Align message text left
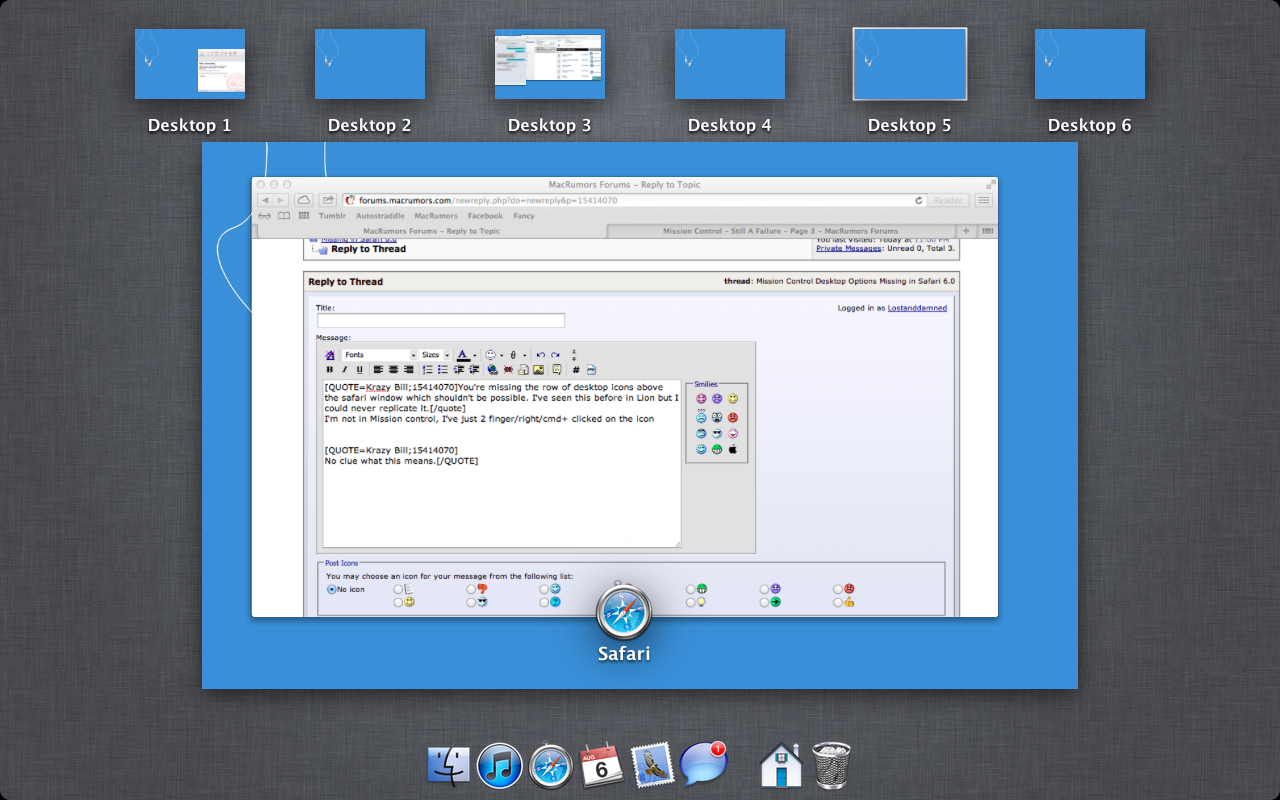Image resolution: width=1280 pixels, height=800 pixels. (x=378, y=369)
